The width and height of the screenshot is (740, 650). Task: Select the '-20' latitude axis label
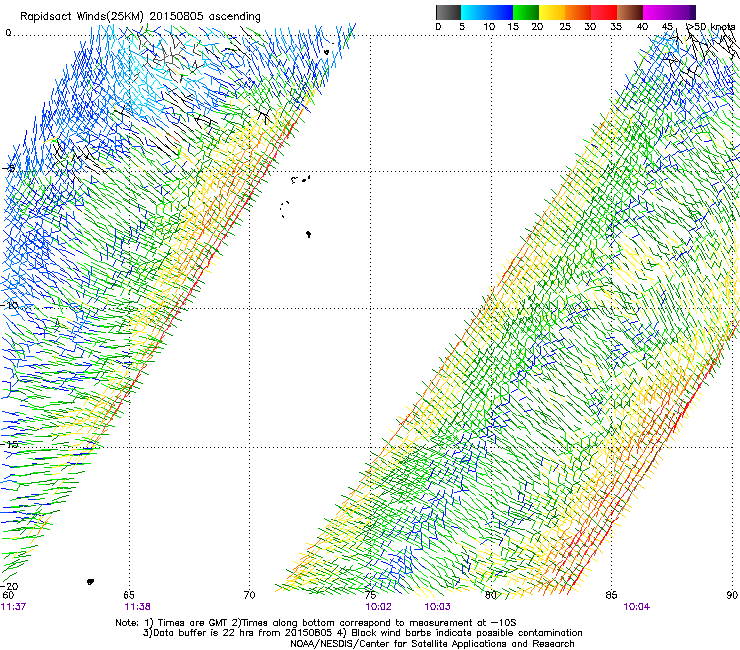tap(10, 586)
